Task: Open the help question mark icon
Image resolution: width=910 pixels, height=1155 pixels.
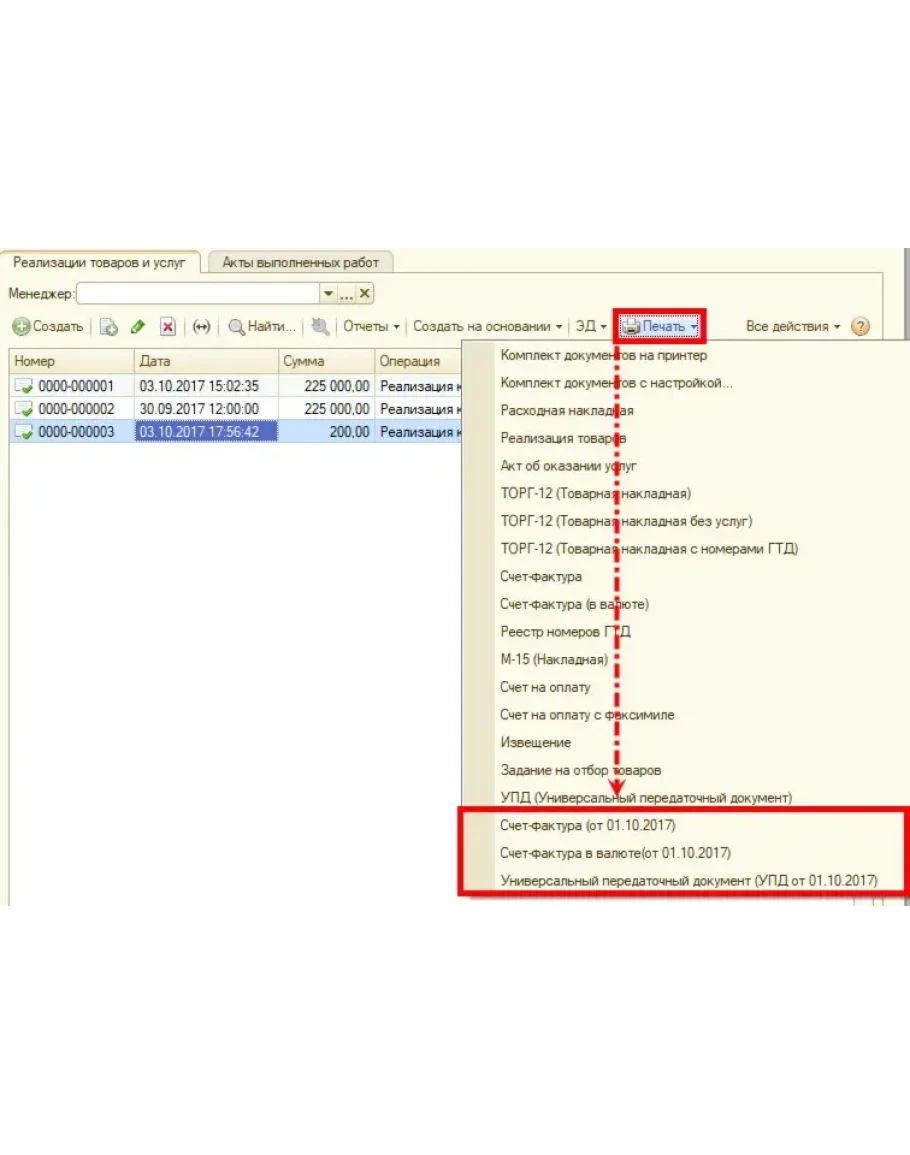Action: 860,327
